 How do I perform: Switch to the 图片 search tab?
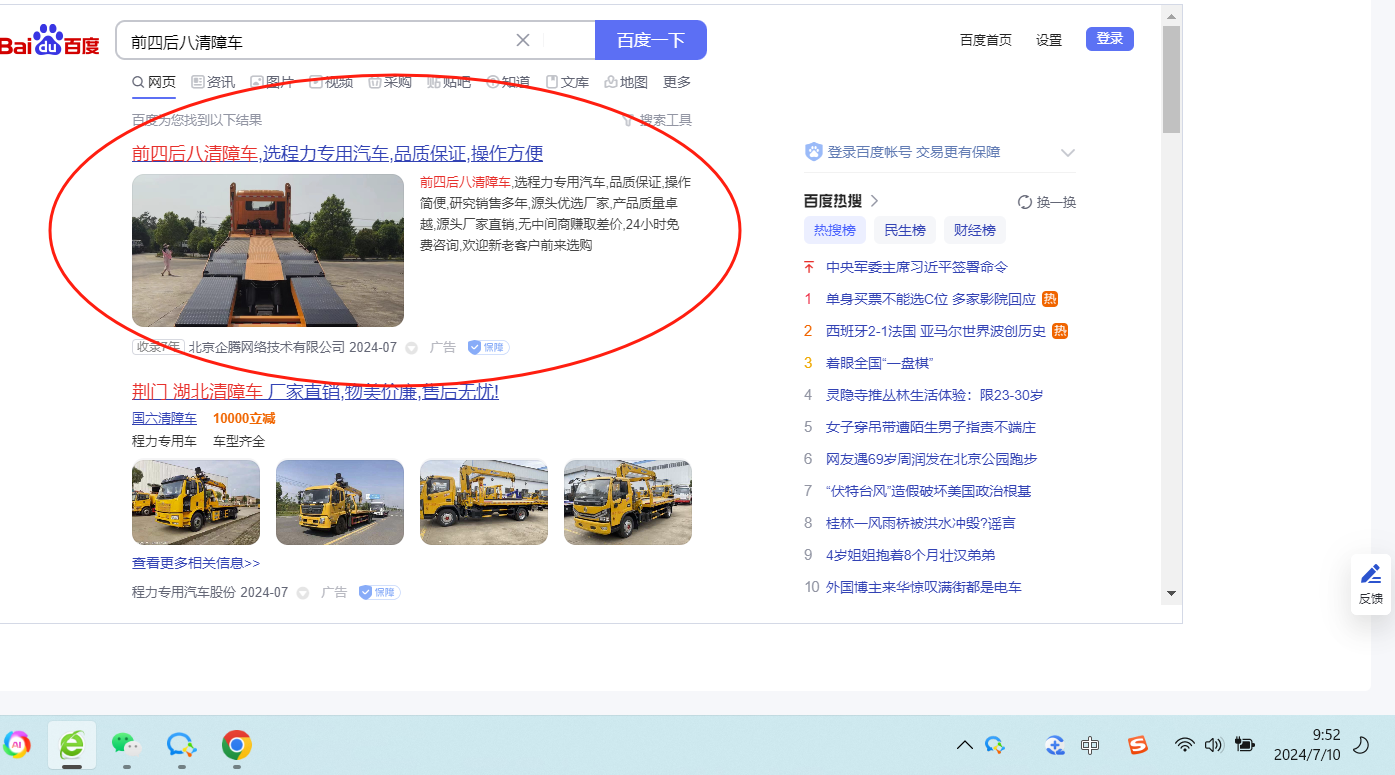pyautogui.click(x=272, y=82)
